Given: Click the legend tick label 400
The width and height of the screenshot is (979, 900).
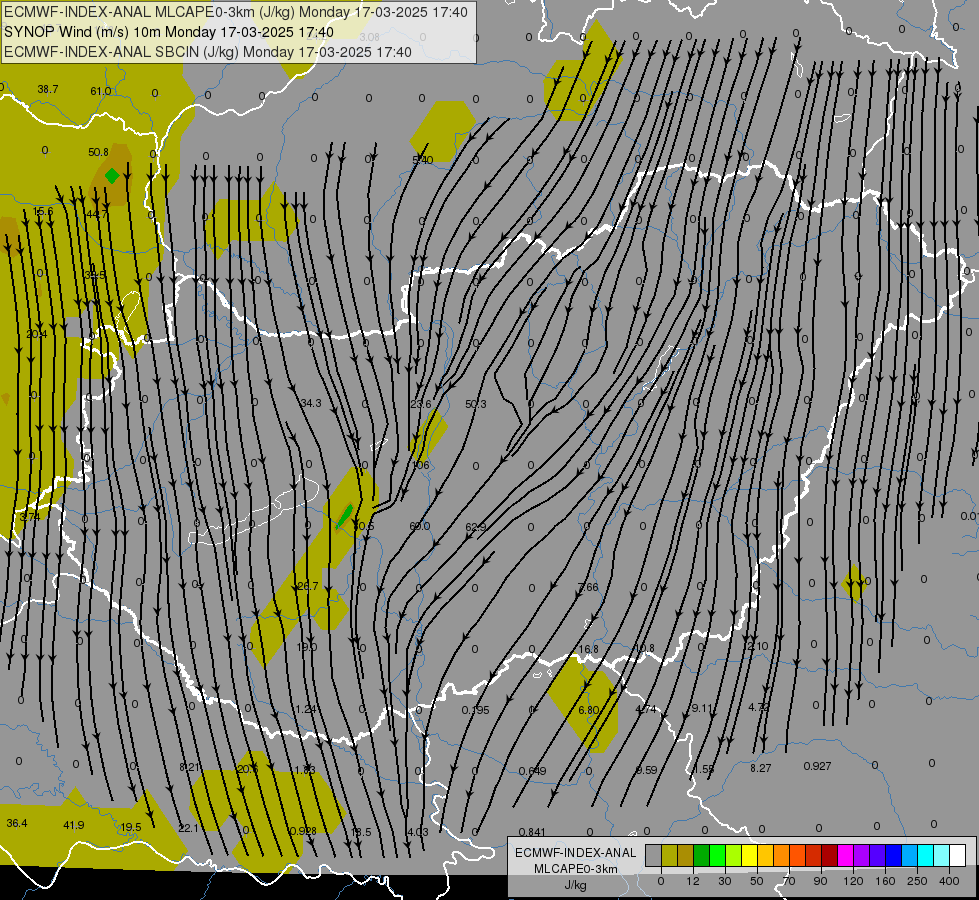Looking at the screenshot, I should click(949, 881).
